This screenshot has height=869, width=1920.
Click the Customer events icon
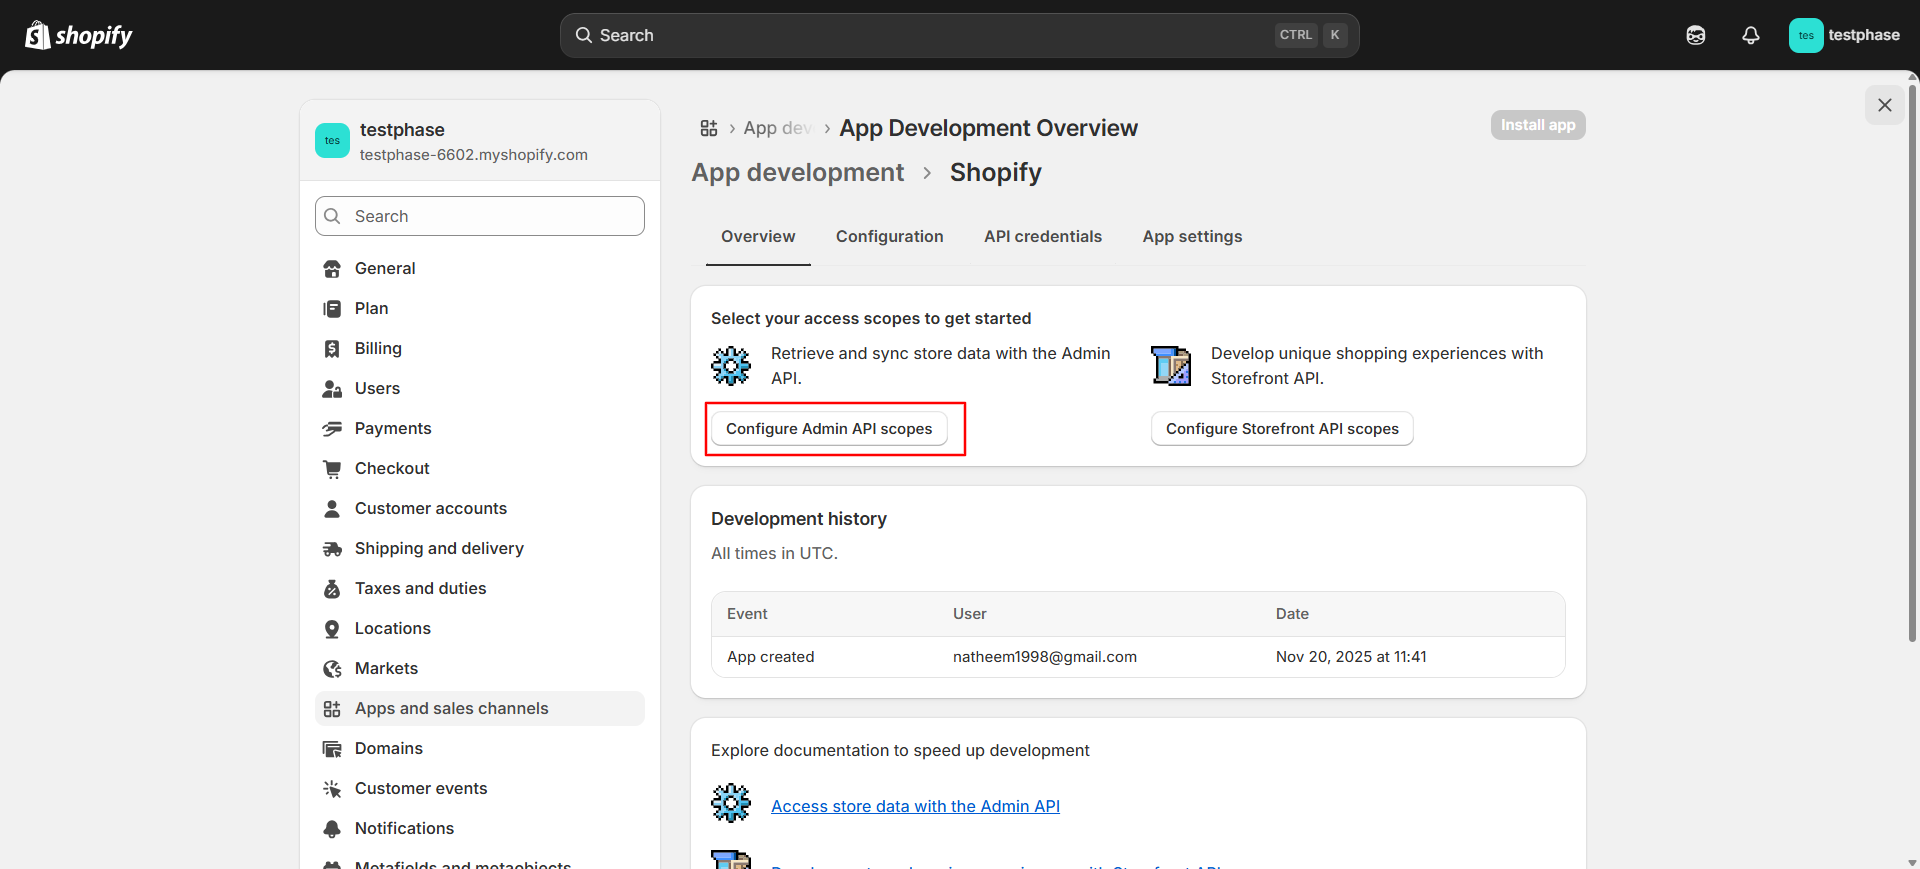pyautogui.click(x=332, y=788)
